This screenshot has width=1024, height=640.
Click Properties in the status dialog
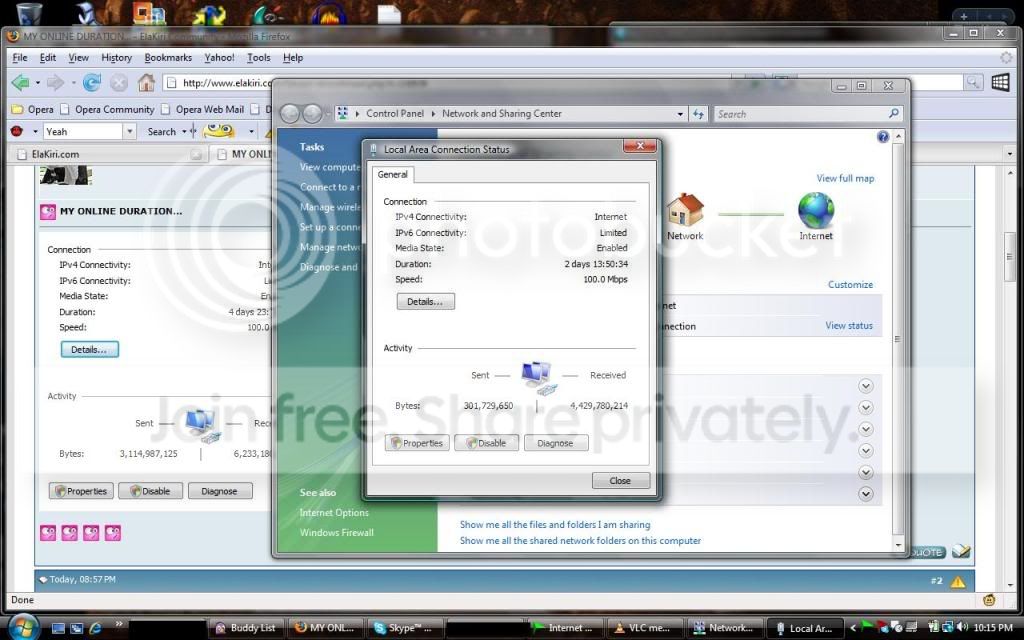417,443
